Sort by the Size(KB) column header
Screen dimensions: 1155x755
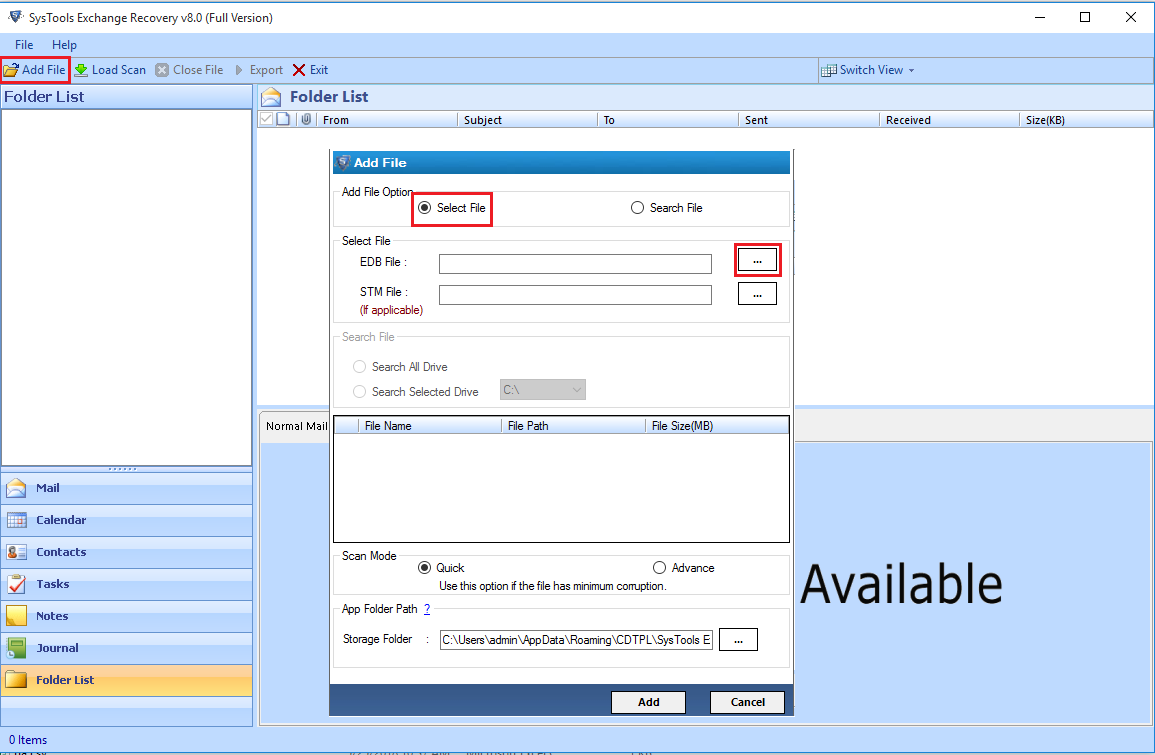1086,120
